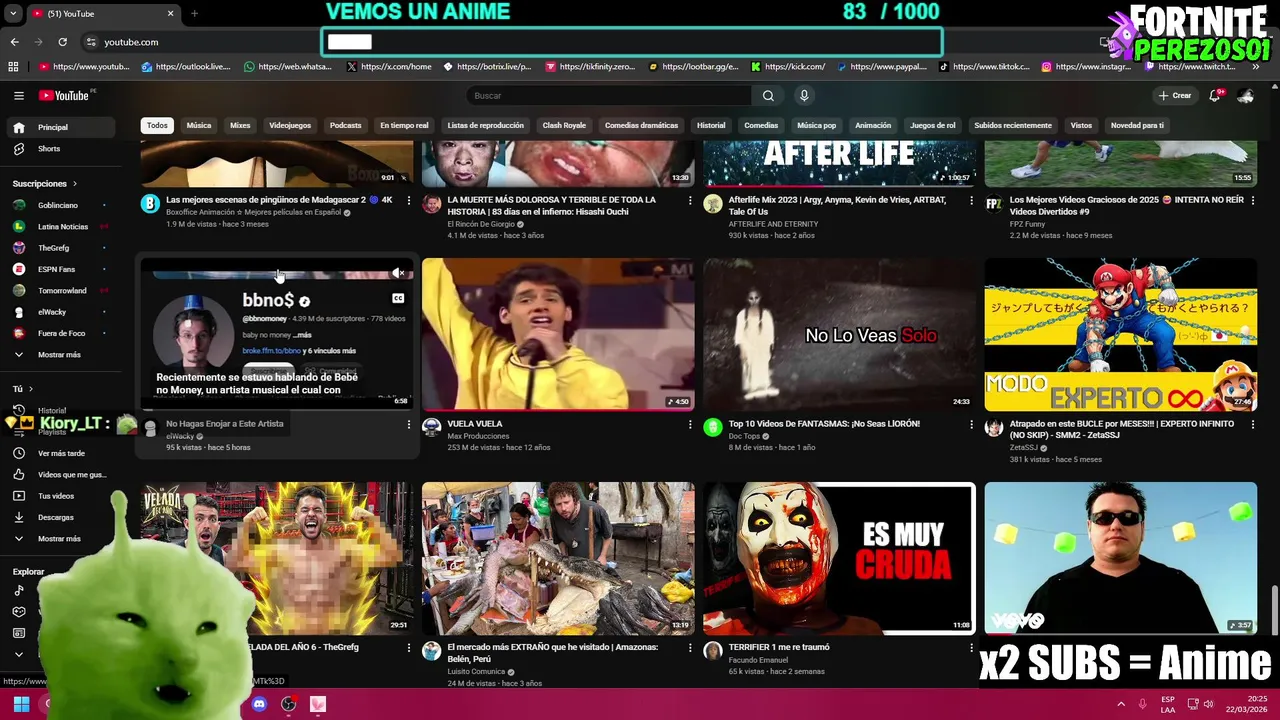1280x720 pixels.
Task: Open Afterlife Mix 2023 video title
Action: 838,206
